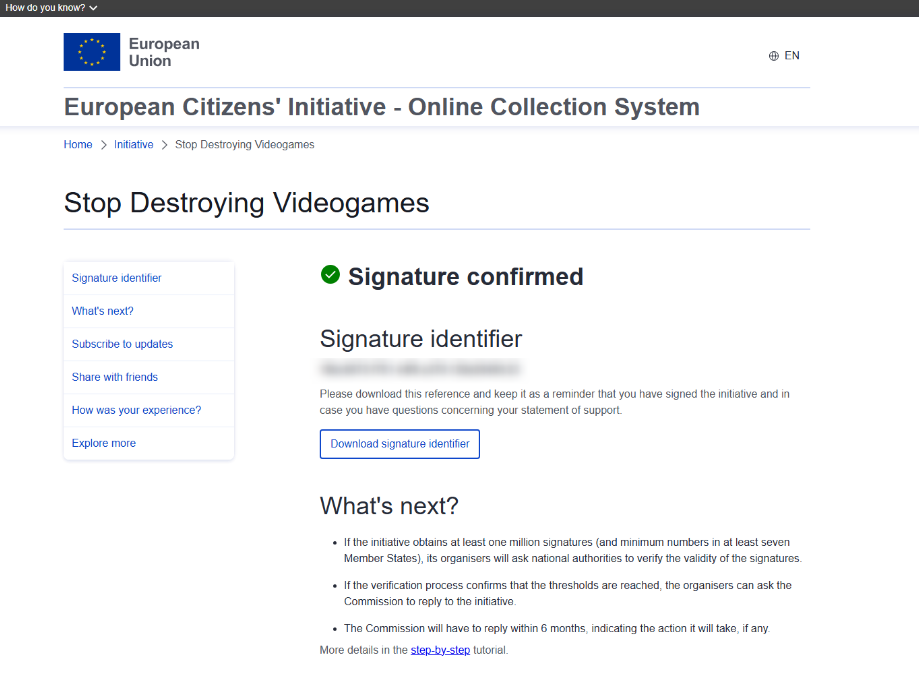Expand the 'How do you know?' dropdown
919x687 pixels.
coord(51,8)
